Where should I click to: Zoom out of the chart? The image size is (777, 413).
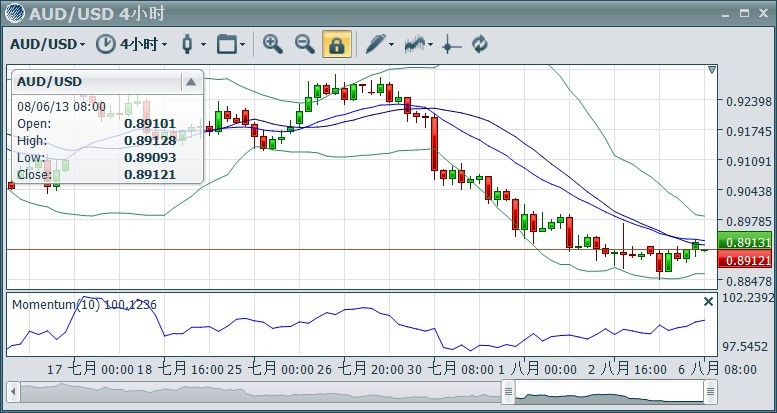pyautogui.click(x=305, y=44)
